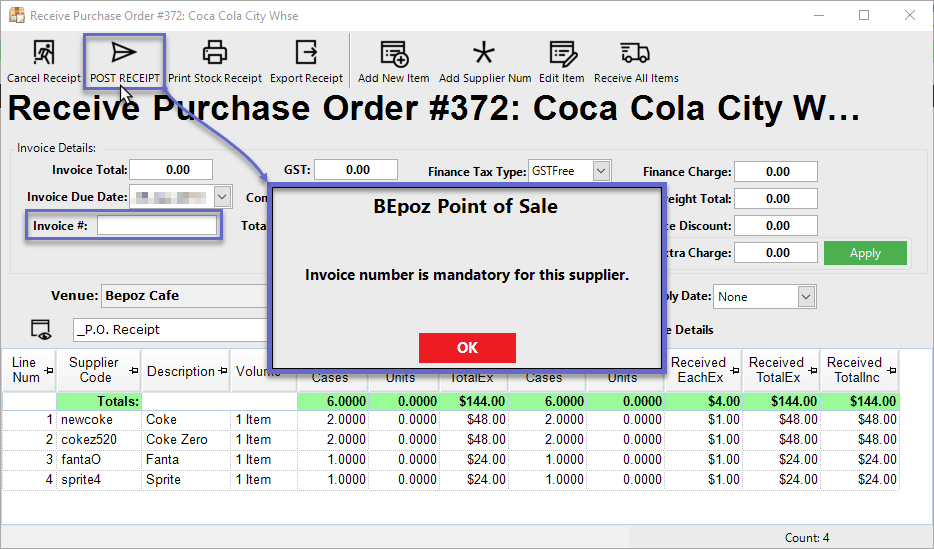
Task: Click the Received TotalInc column header
Action: pos(855,370)
